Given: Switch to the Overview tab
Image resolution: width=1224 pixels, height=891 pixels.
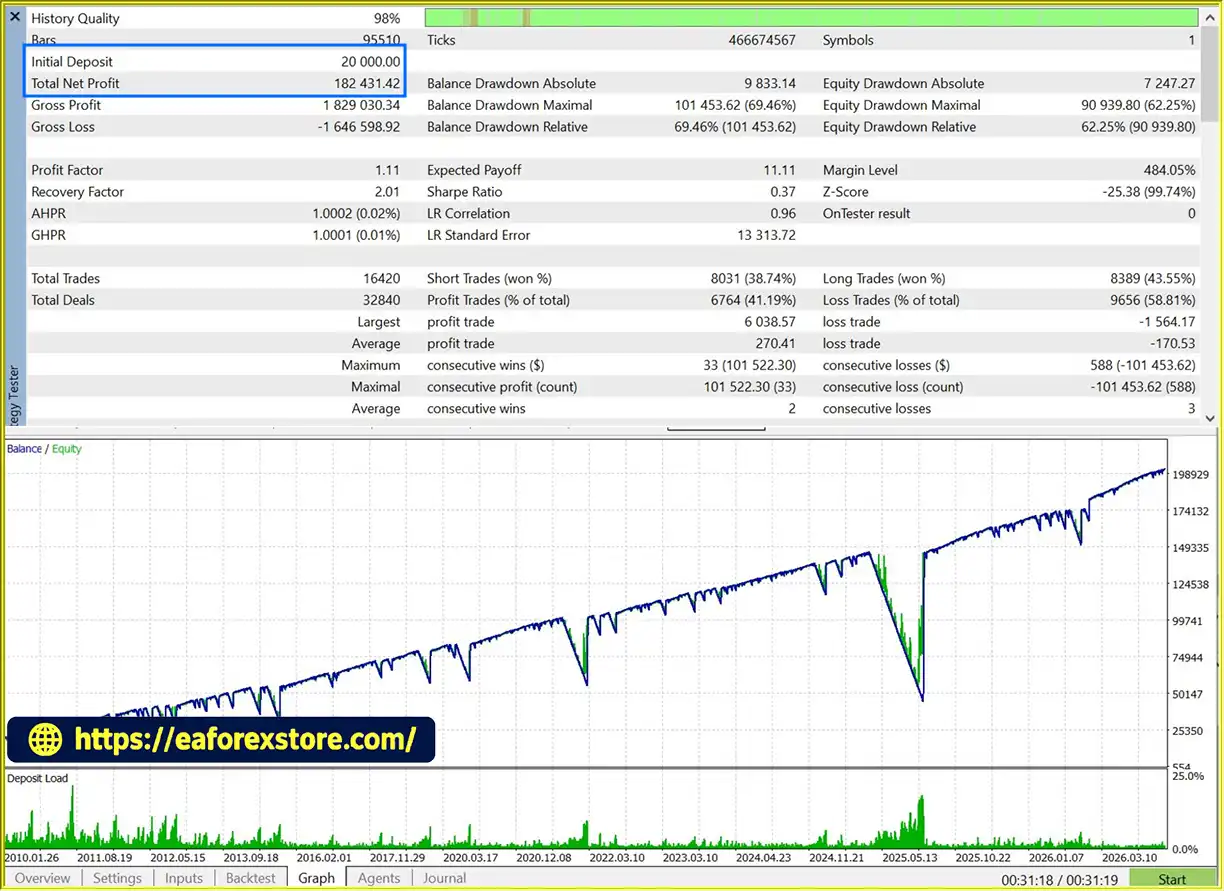Looking at the screenshot, I should click(43, 878).
